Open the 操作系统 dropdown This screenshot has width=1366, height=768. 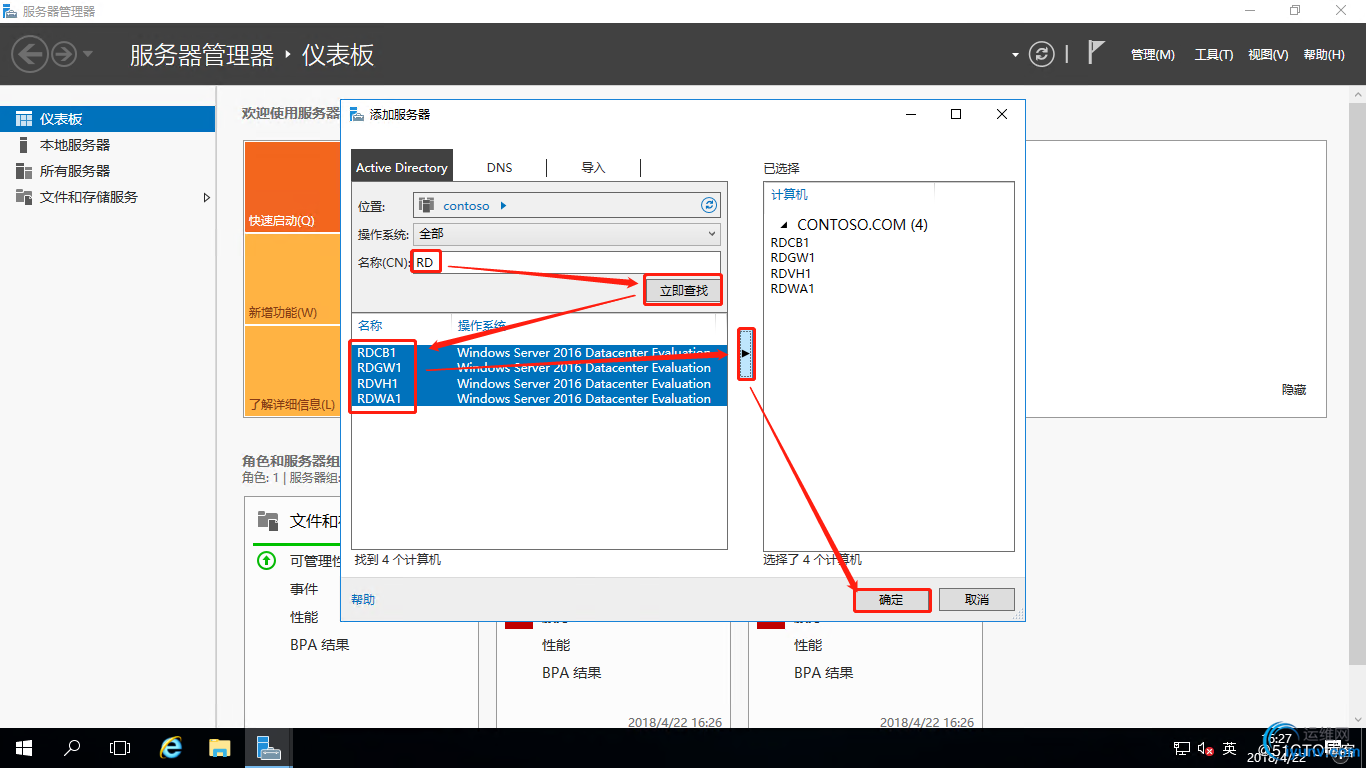coord(566,233)
